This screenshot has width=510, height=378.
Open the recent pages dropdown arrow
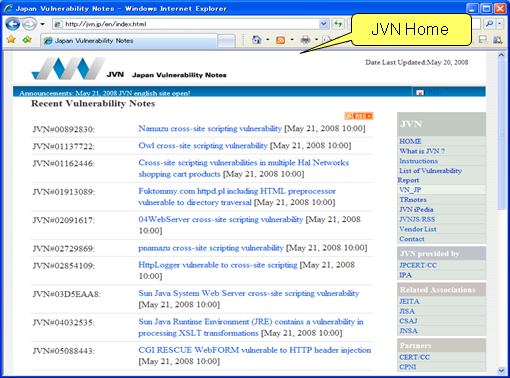coord(42,24)
